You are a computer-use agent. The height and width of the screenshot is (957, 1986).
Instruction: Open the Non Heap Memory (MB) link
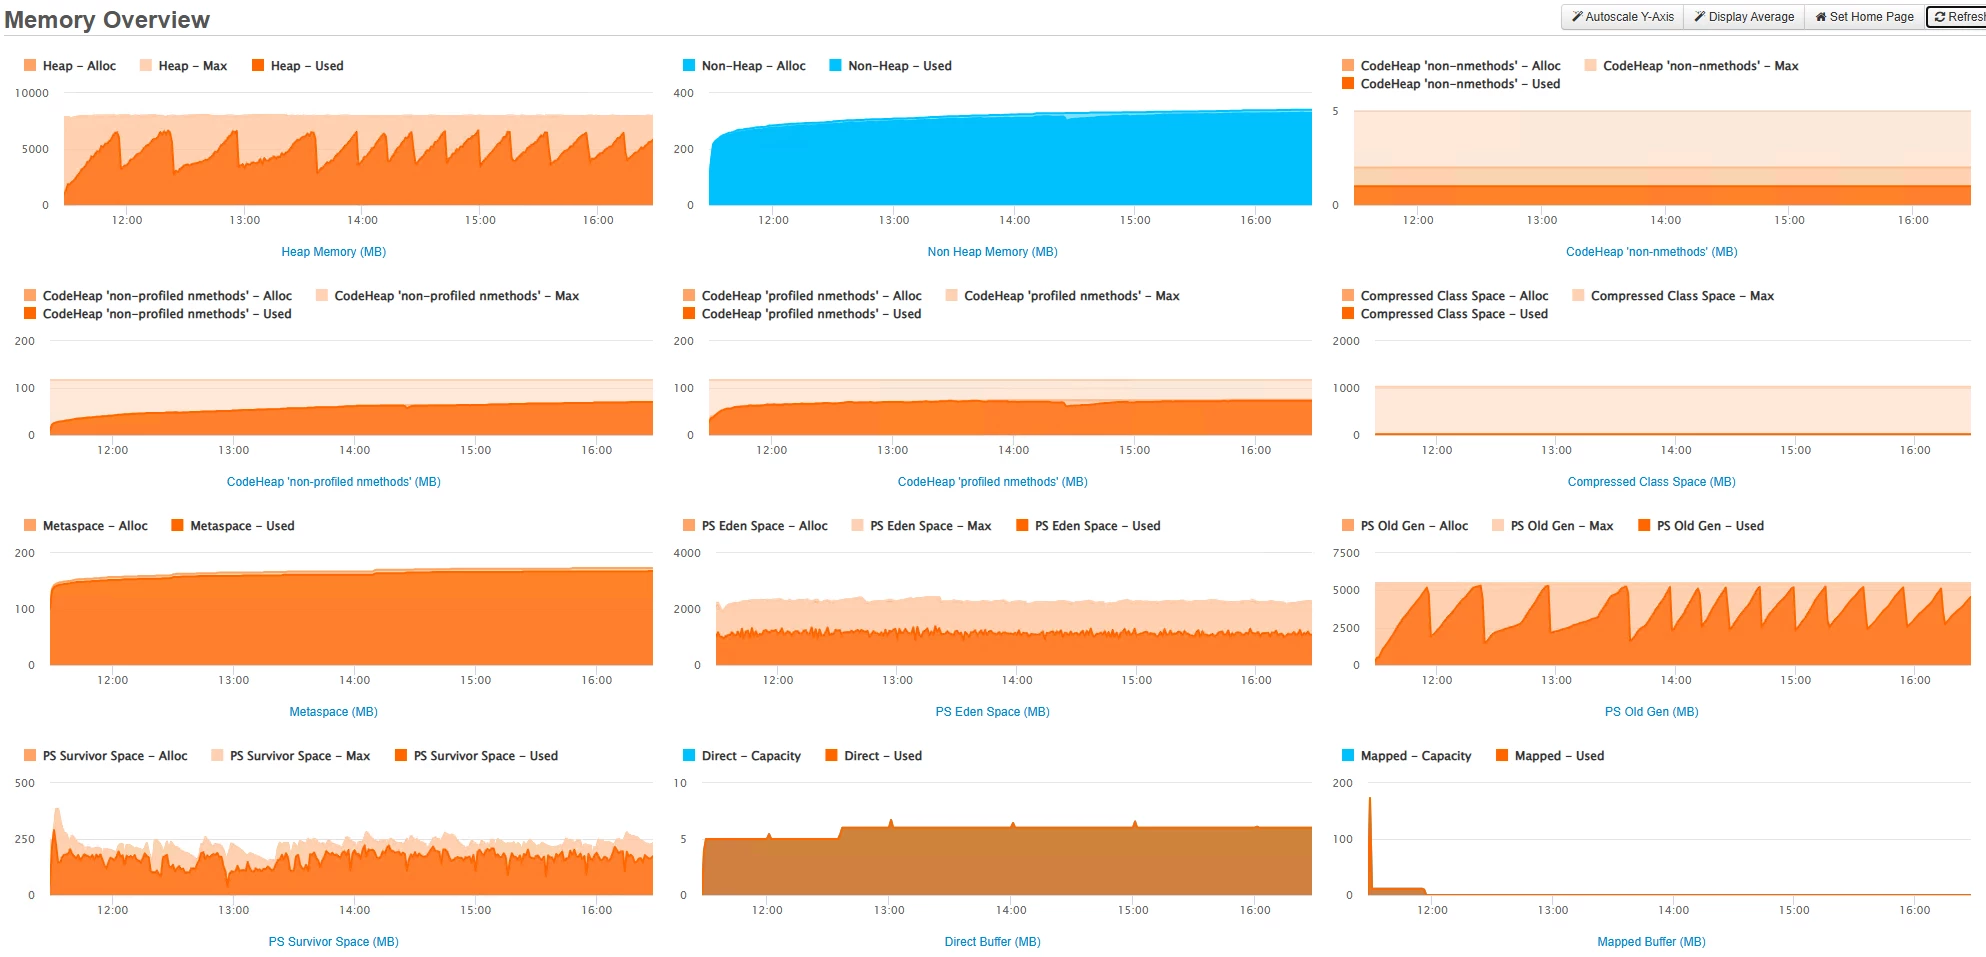(x=992, y=252)
